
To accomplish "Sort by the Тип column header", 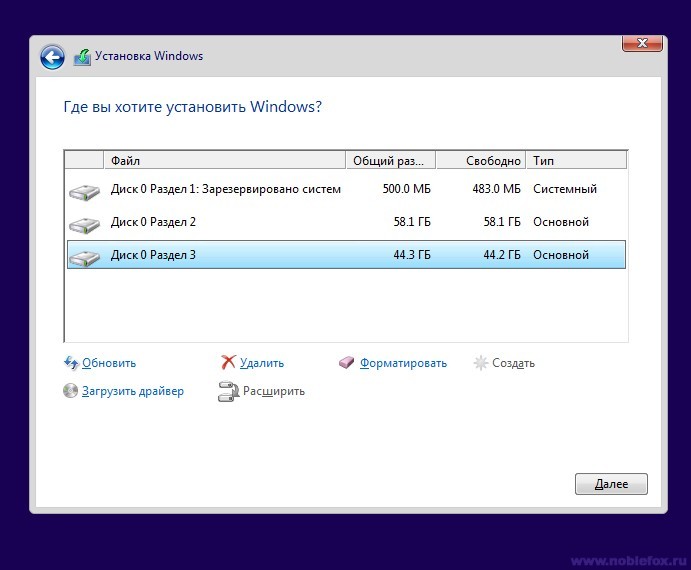I will (576, 160).
